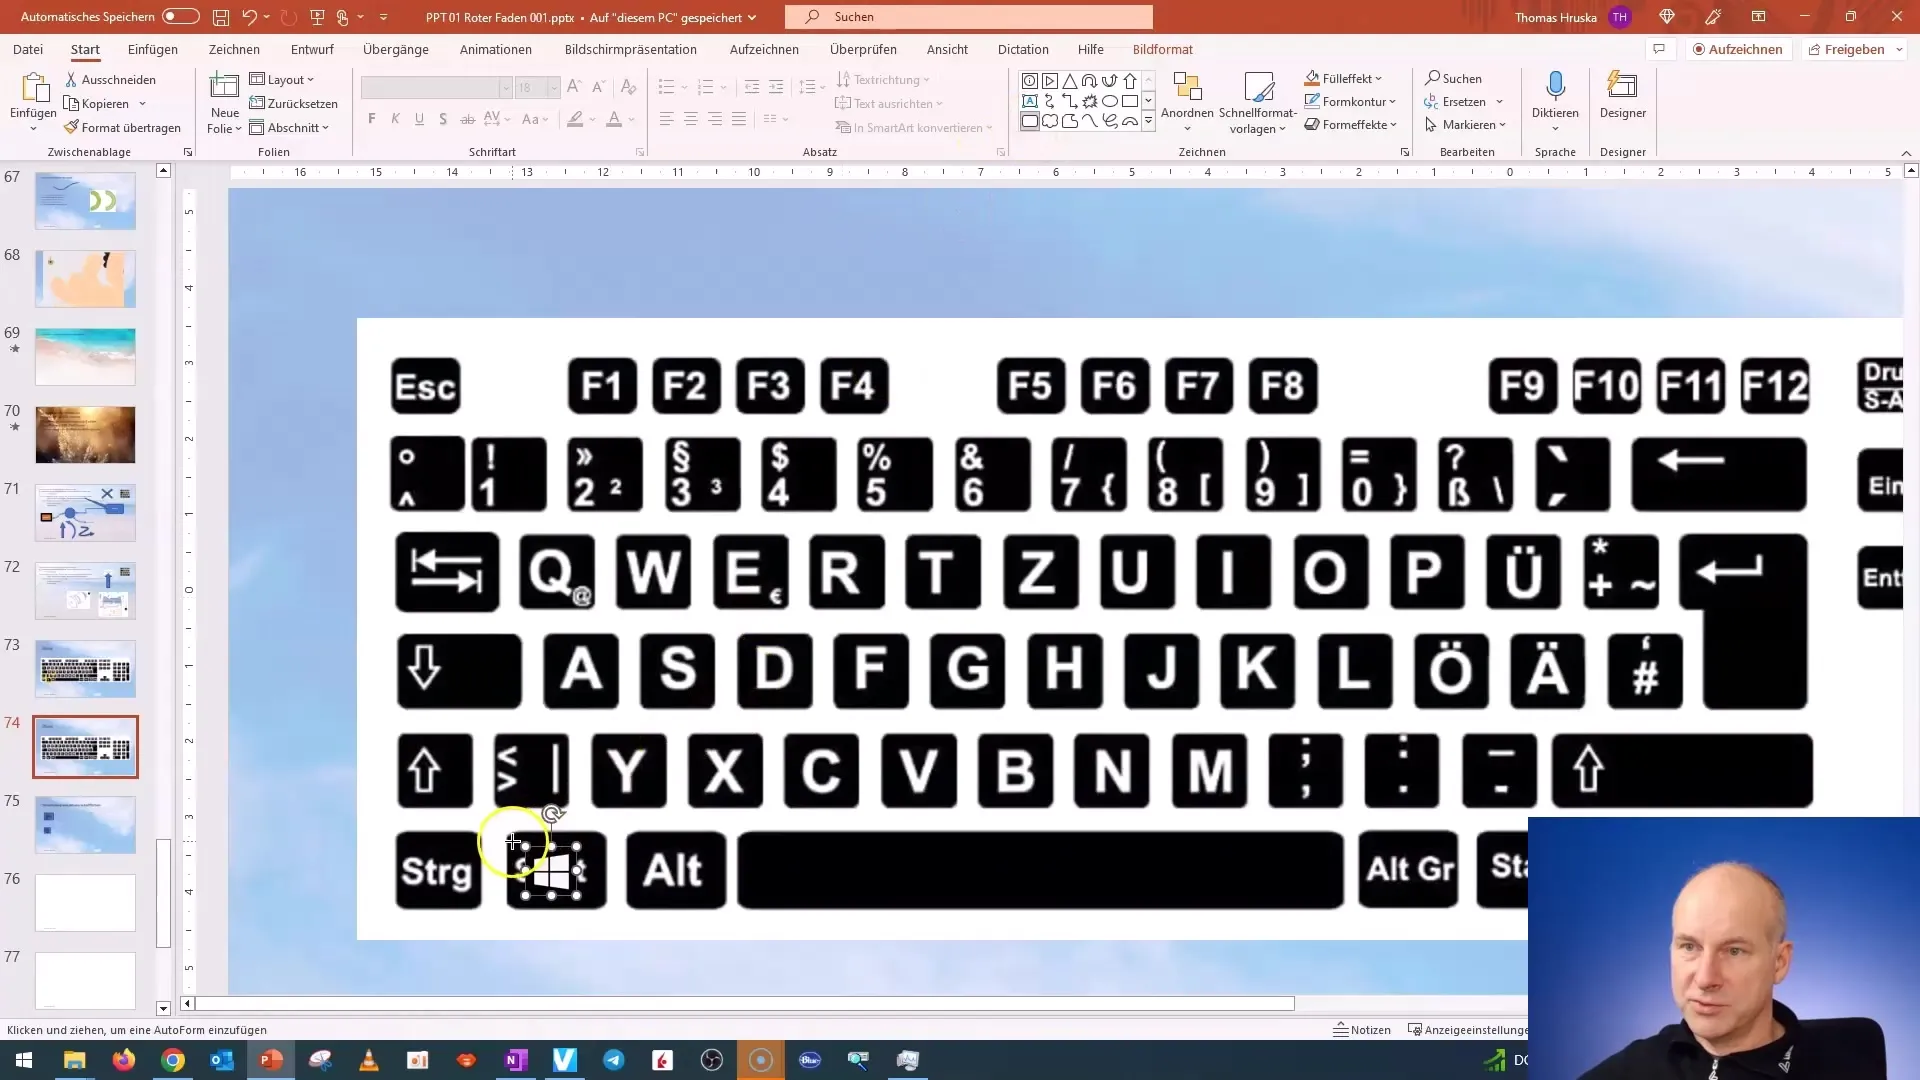Open Überprüfen review menu tab
The width and height of the screenshot is (1920, 1080).
864,49
